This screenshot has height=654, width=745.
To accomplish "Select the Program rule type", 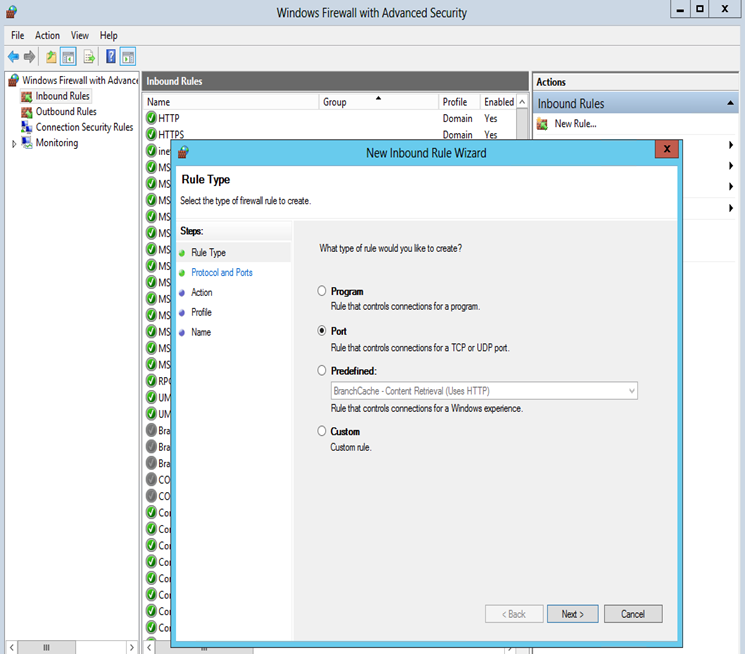I will [322, 291].
